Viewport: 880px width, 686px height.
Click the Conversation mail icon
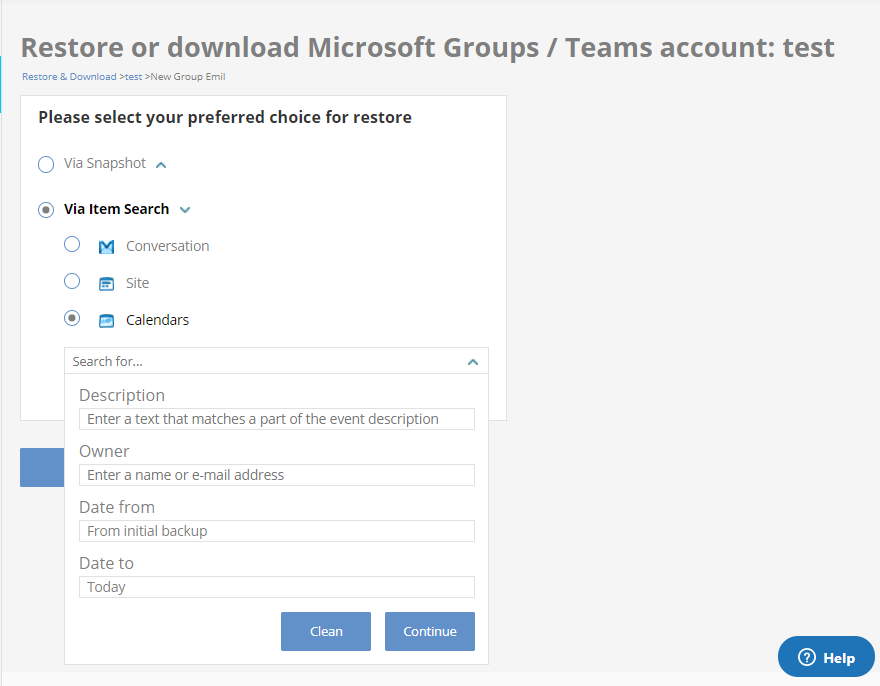coord(106,246)
